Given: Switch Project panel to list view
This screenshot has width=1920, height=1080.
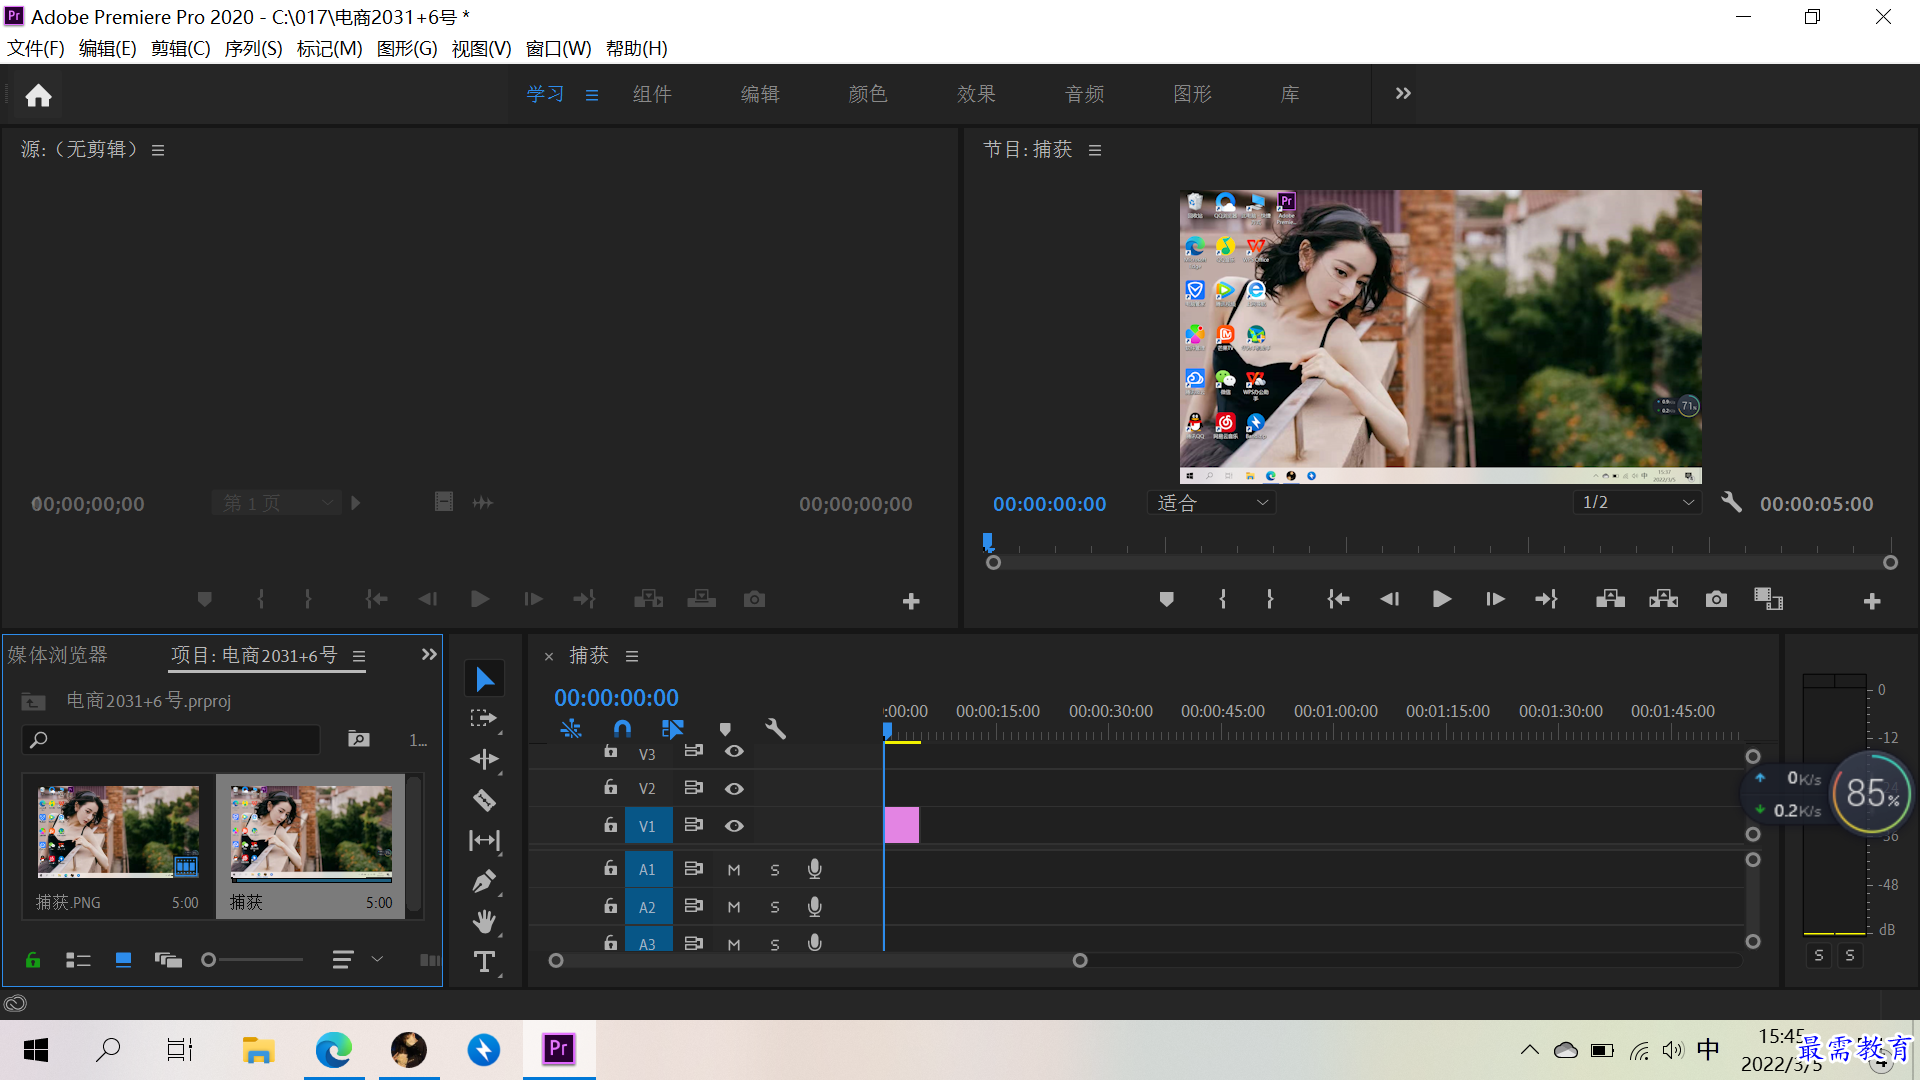Looking at the screenshot, I should coord(78,960).
